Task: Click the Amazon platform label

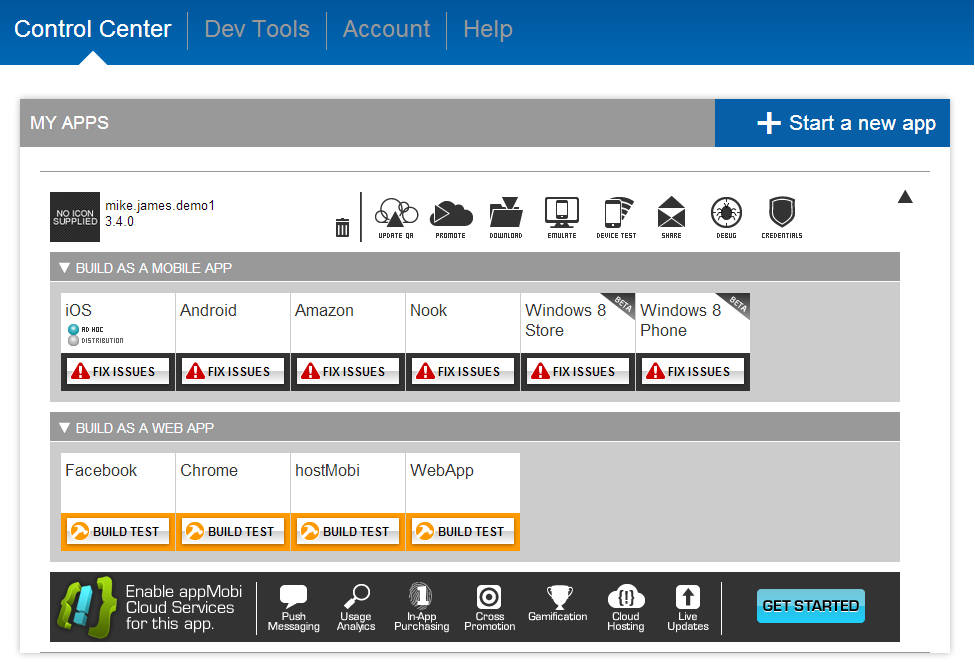Action: [x=324, y=310]
